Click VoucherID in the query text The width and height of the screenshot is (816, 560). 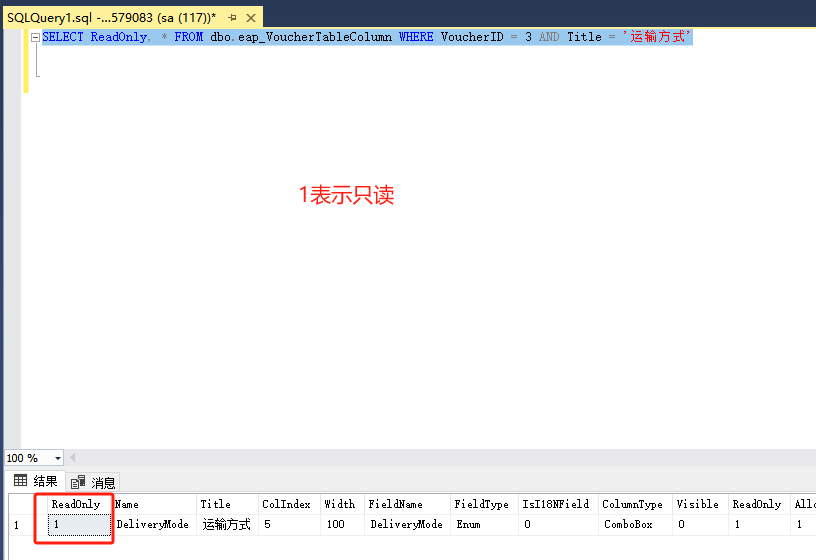(x=472, y=37)
